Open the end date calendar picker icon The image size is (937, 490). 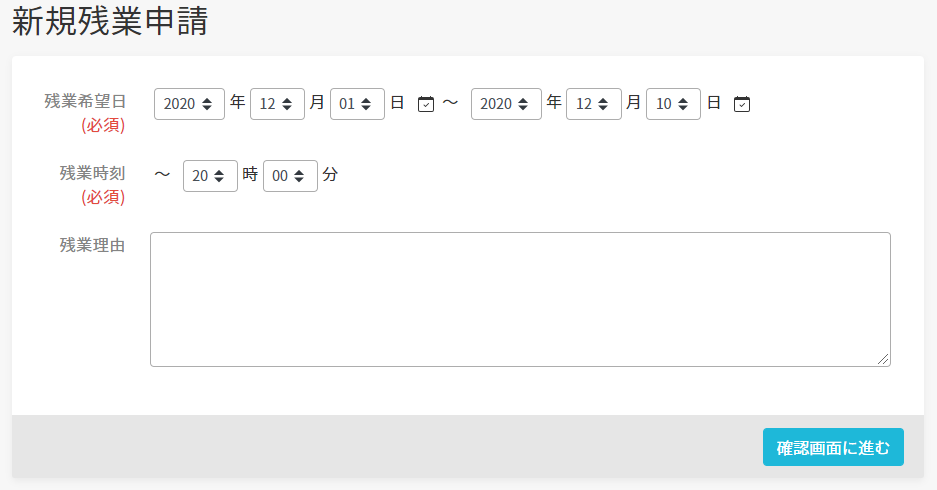[742, 104]
